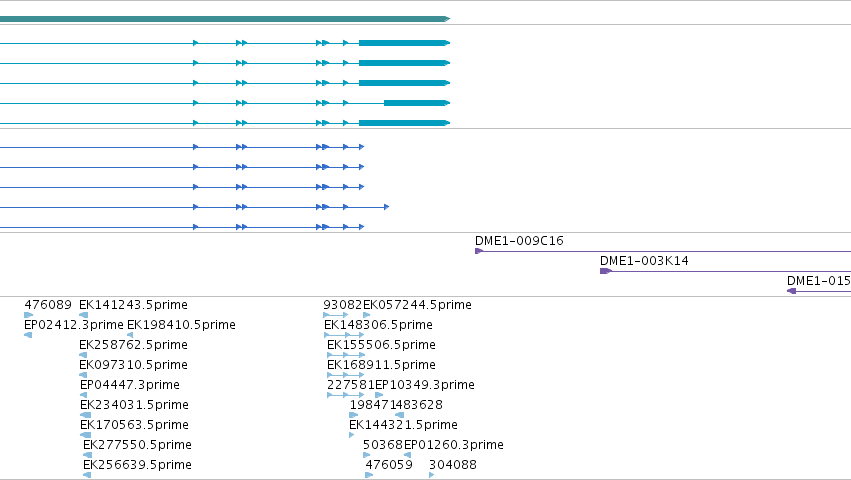Open the EK144321.5prime feature

403,425
